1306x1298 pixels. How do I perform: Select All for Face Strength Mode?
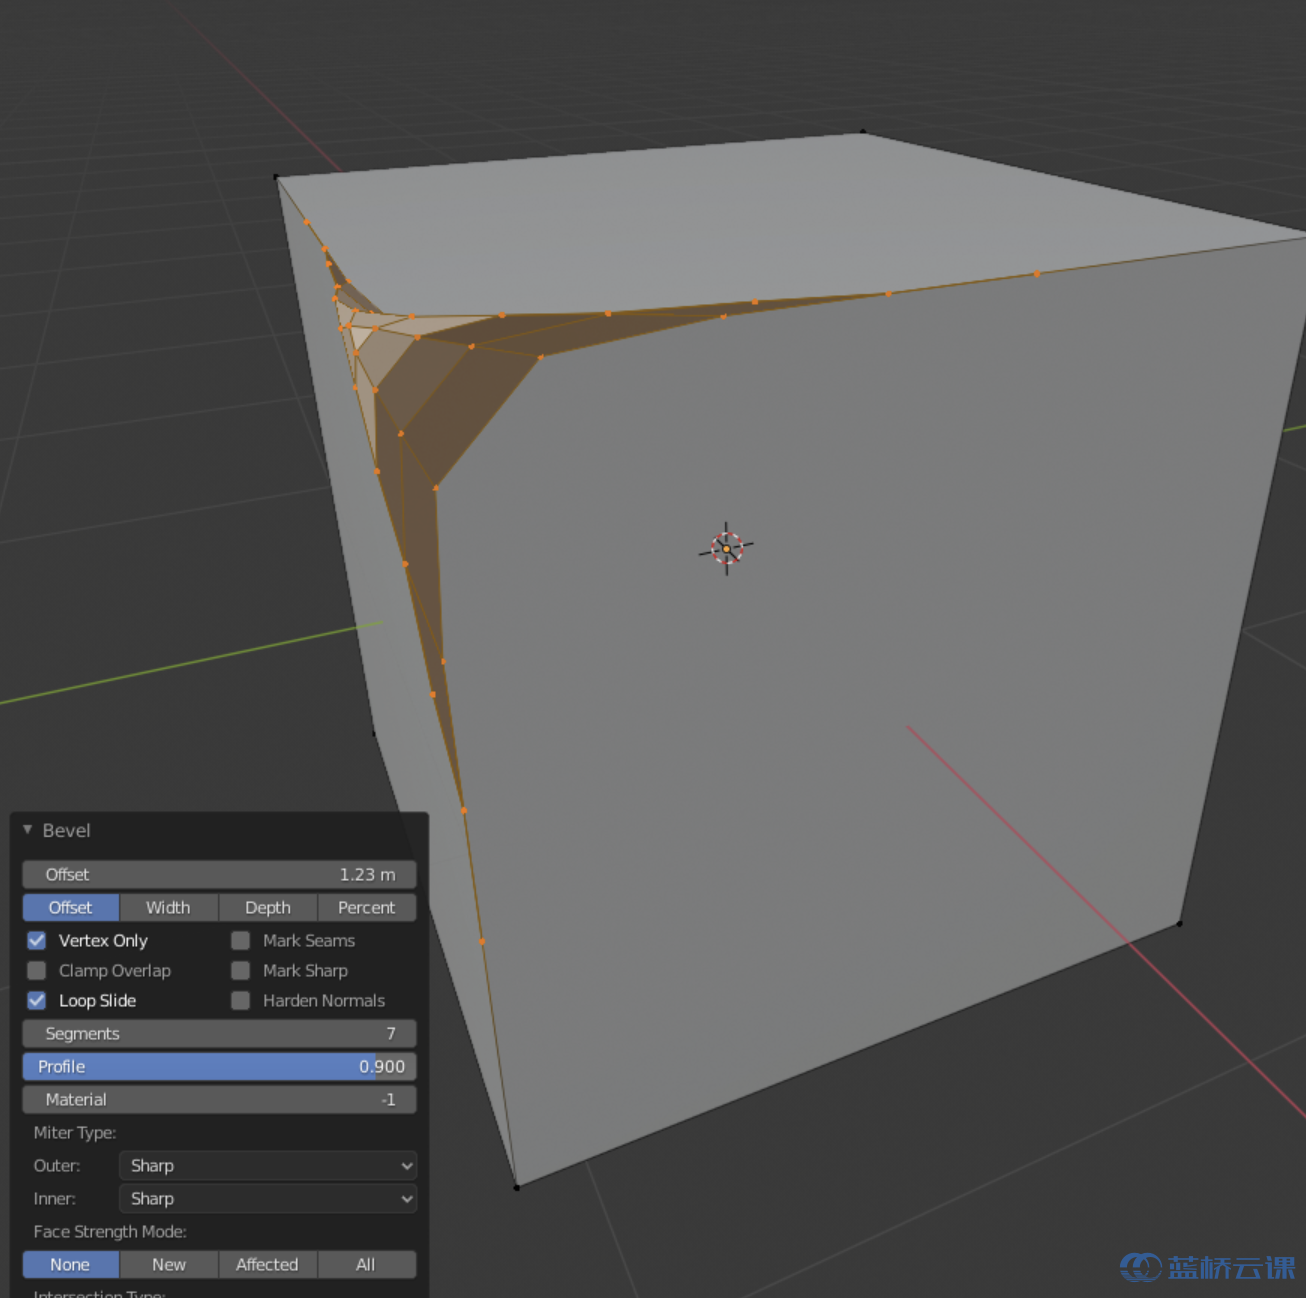click(366, 1264)
